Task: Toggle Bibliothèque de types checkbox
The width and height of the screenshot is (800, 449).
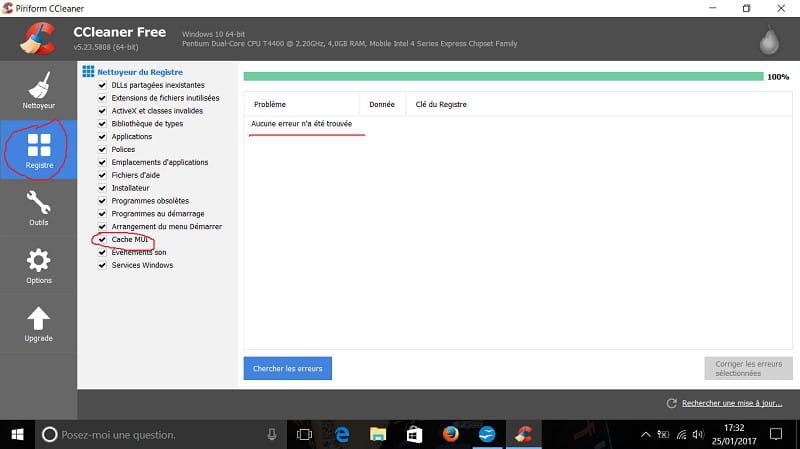Action: 102,123
